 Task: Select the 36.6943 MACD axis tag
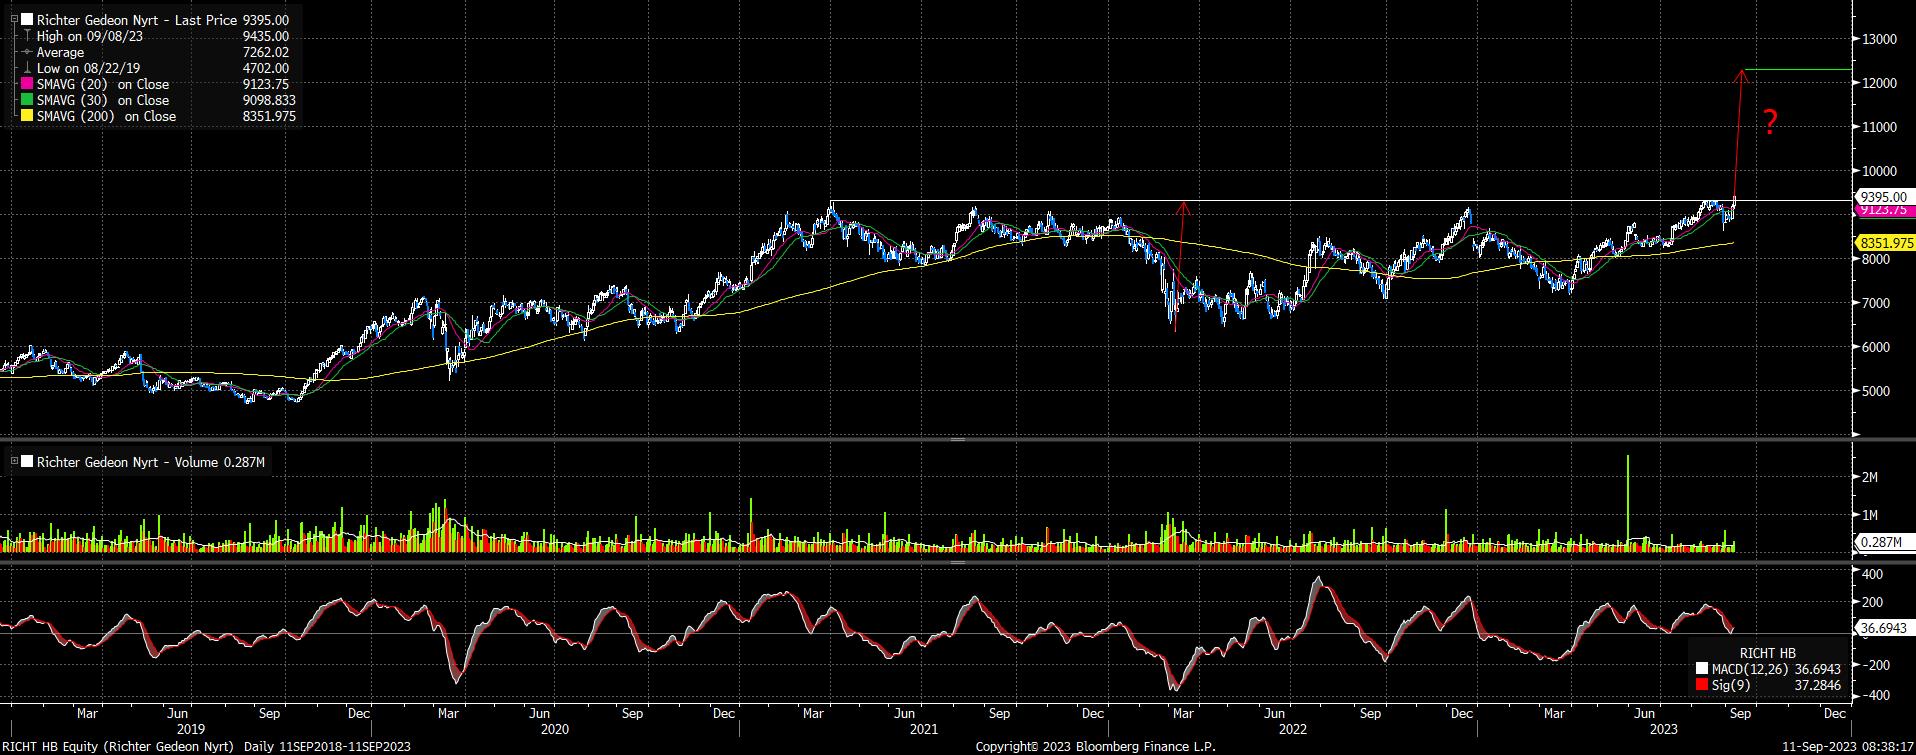pyautogui.click(x=1883, y=629)
